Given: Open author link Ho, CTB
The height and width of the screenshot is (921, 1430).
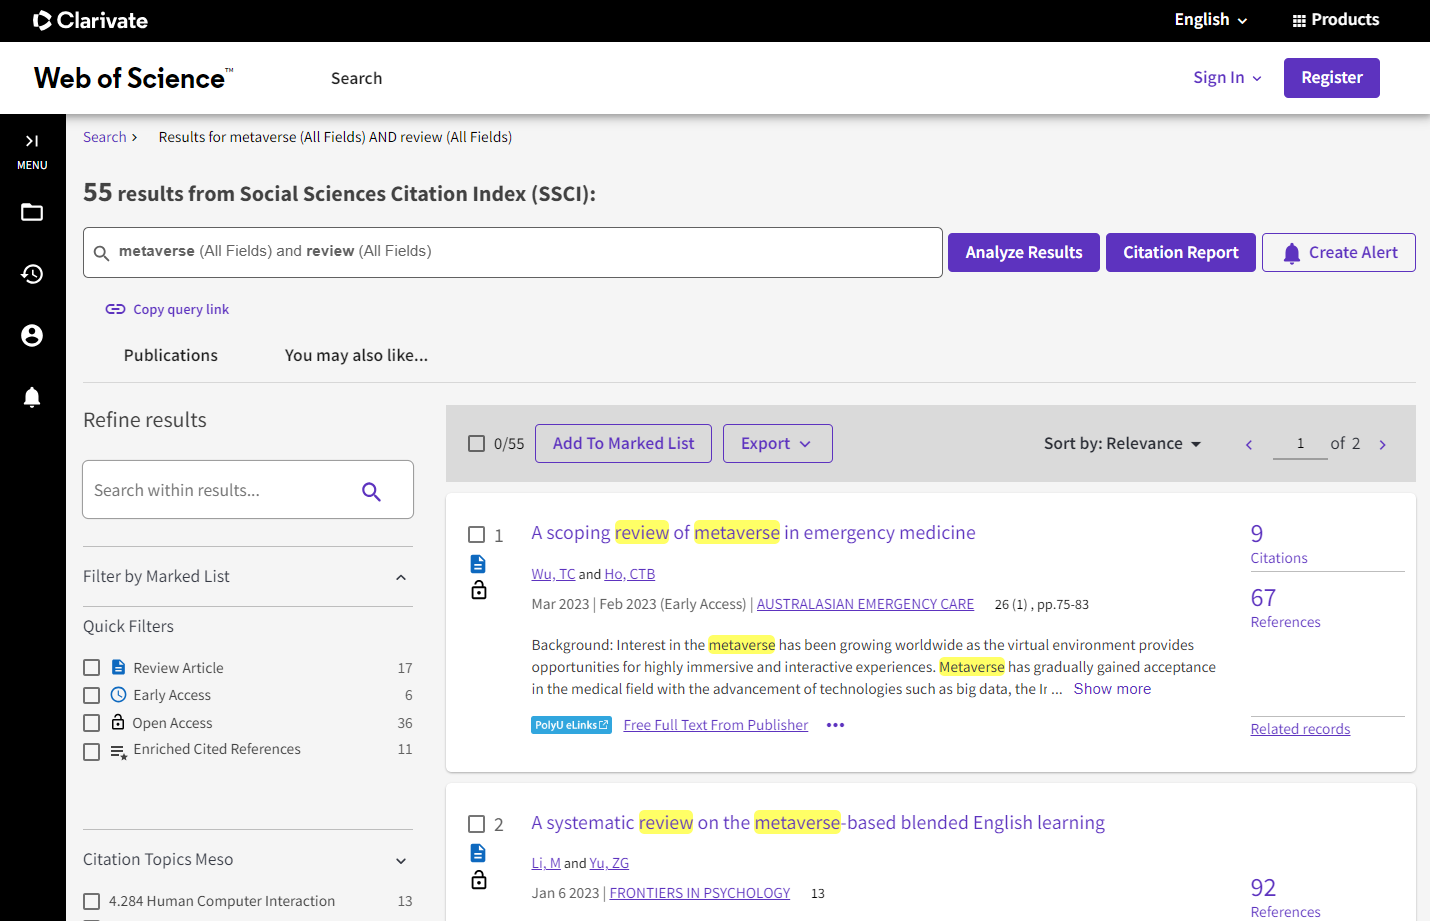Looking at the screenshot, I should (630, 574).
